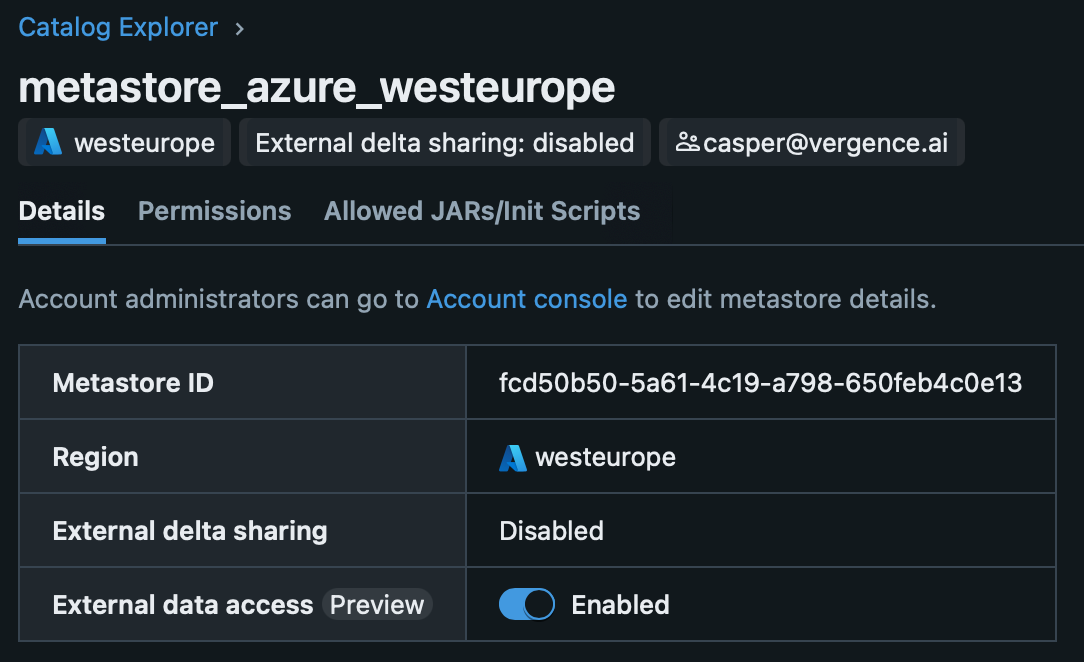Screen dimensions: 1084x662
Task: Click the westeurope region badge text
Action: [144, 143]
